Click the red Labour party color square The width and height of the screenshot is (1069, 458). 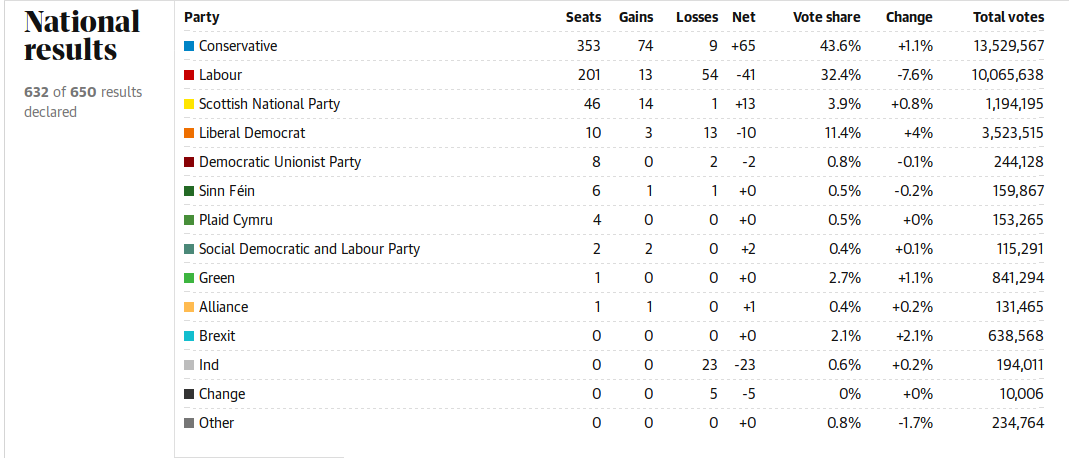click(x=189, y=75)
